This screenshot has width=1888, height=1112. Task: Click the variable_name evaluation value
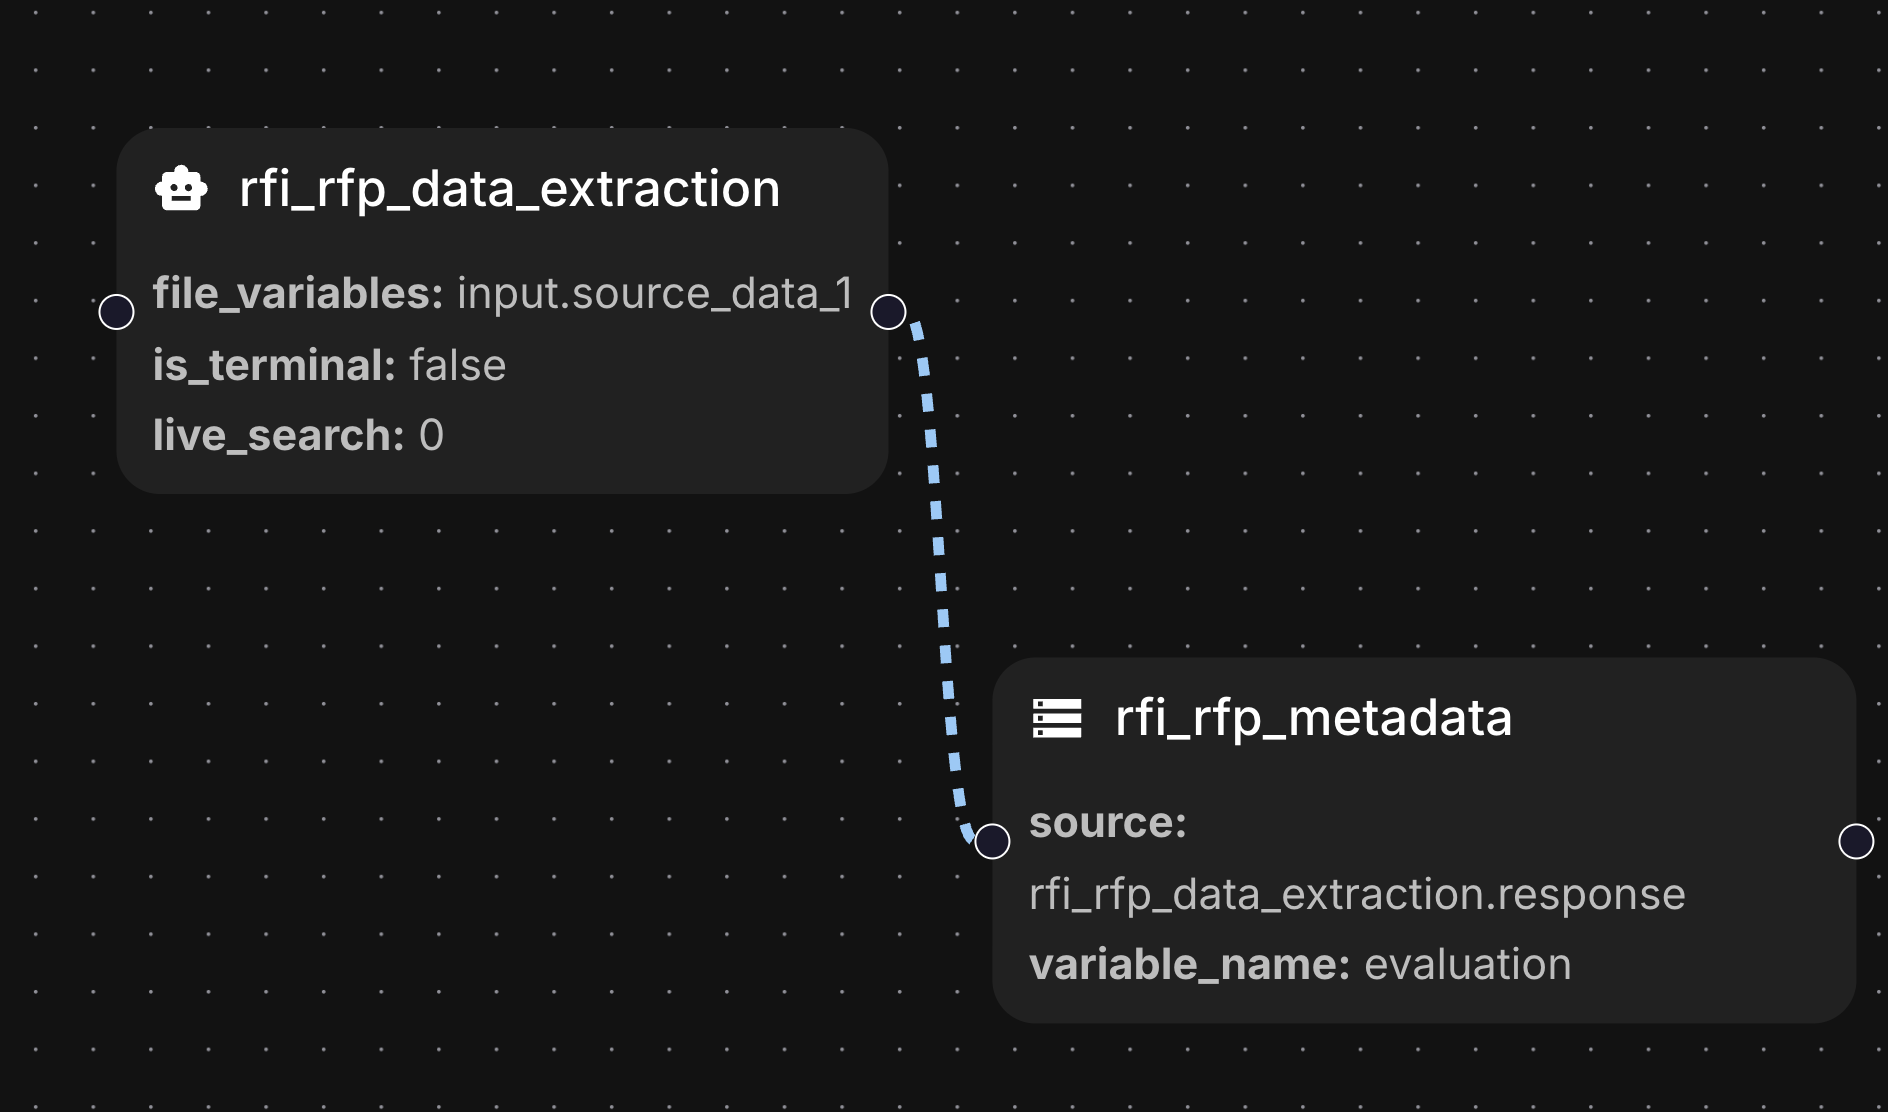point(1468,963)
